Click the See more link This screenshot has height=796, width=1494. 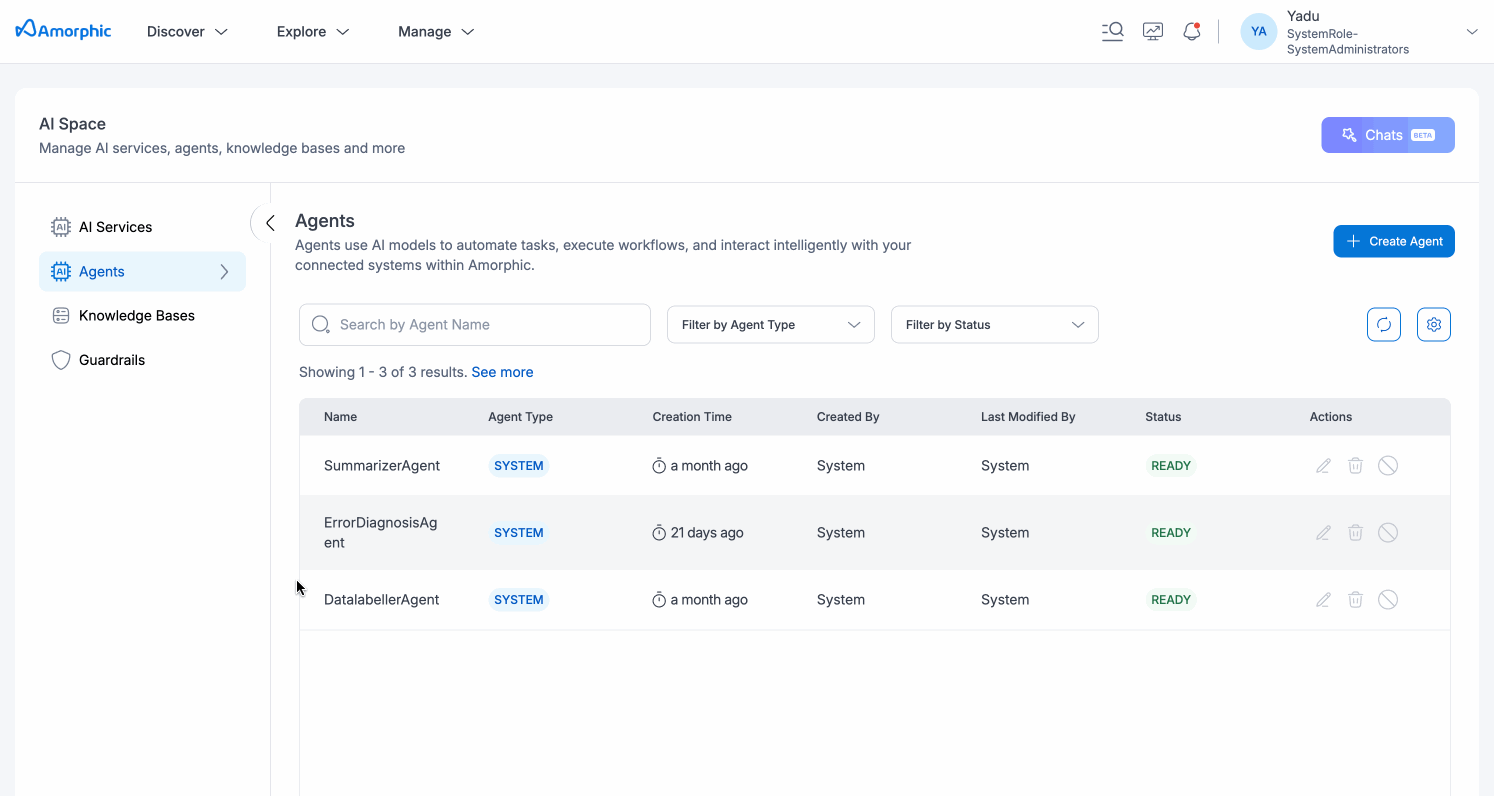pyautogui.click(x=502, y=372)
